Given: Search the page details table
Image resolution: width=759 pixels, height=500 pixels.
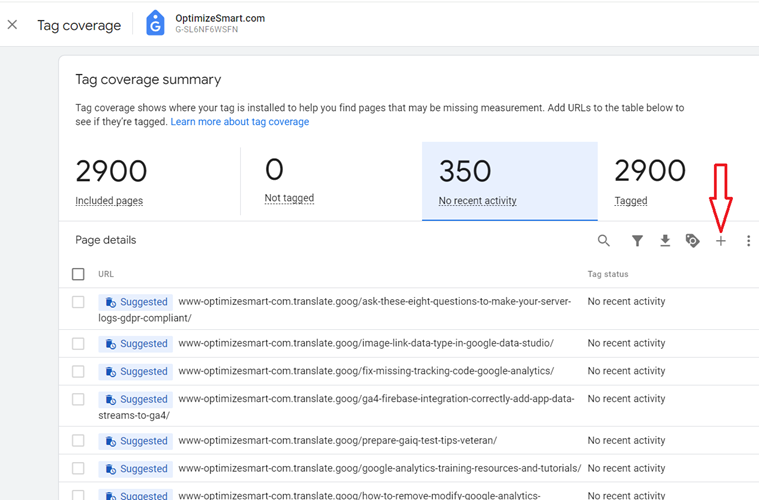Looking at the screenshot, I should click(x=603, y=241).
